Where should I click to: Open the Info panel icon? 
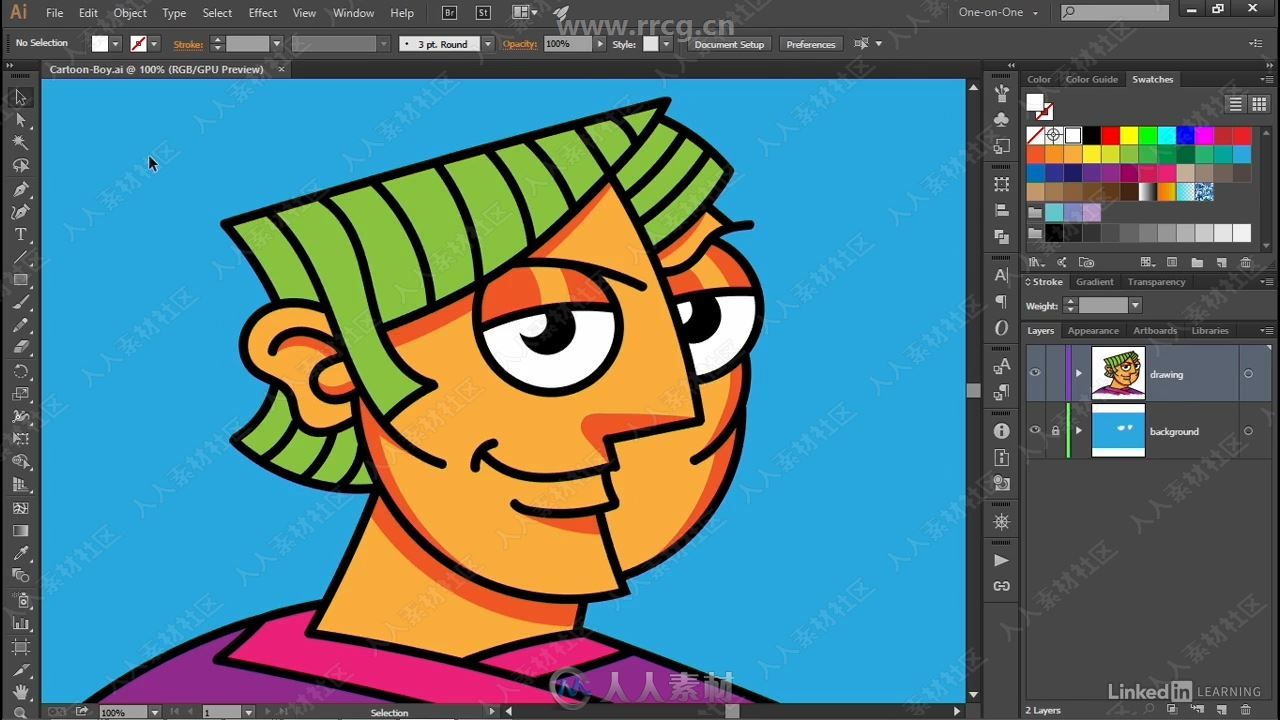click(1001, 431)
